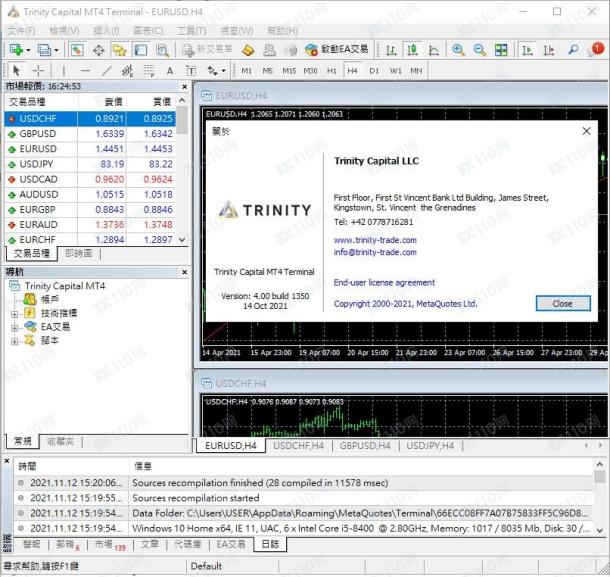Viewport: 610px width, 577px height.
Task: Click the New Chart toolbar icon
Action: pos(16,49)
